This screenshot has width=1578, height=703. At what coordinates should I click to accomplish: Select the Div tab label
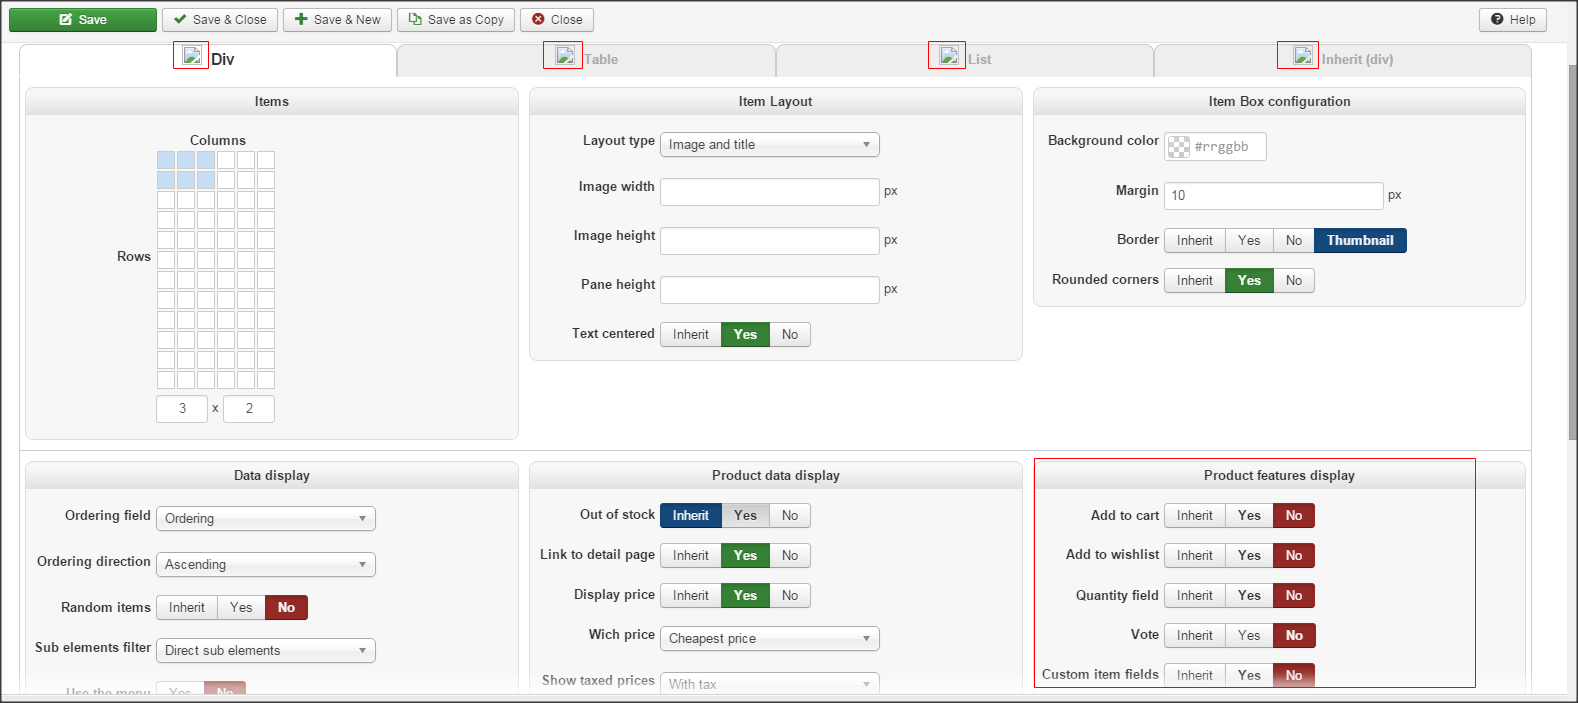[x=223, y=60]
